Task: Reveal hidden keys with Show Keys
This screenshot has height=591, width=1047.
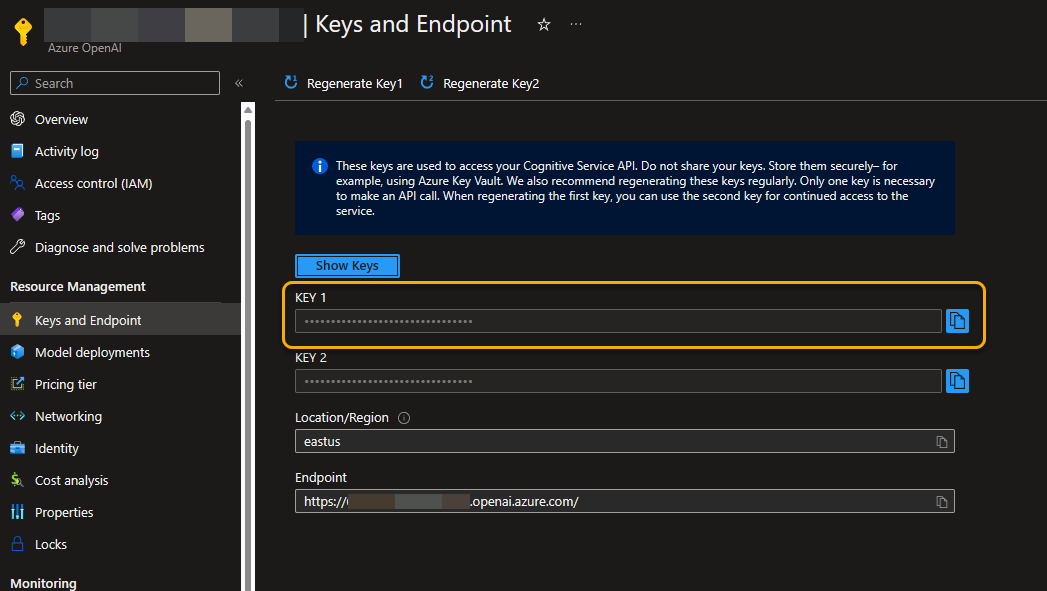Action: click(x=347, y=265)
